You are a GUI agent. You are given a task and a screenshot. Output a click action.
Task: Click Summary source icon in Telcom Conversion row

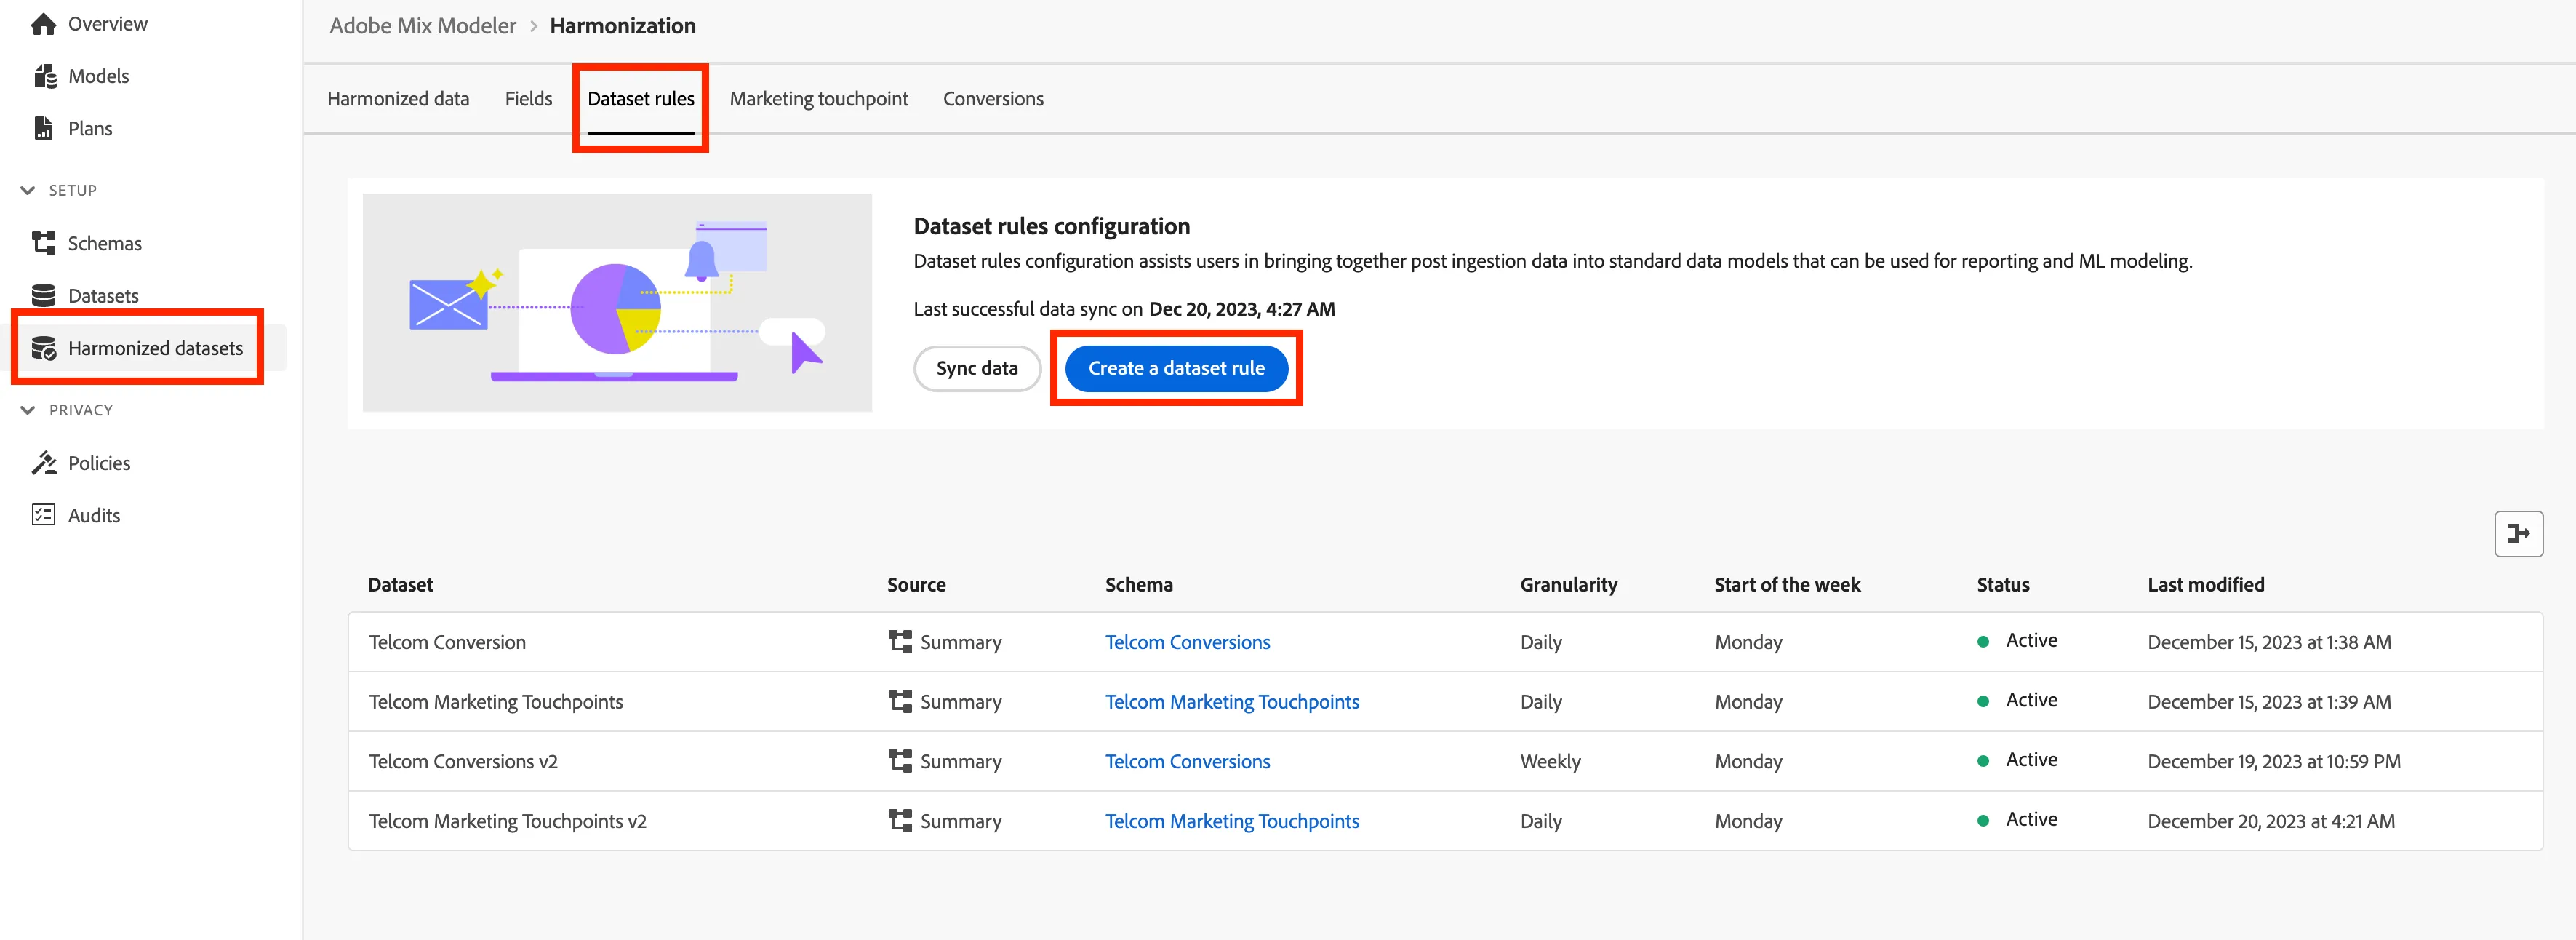900,641
